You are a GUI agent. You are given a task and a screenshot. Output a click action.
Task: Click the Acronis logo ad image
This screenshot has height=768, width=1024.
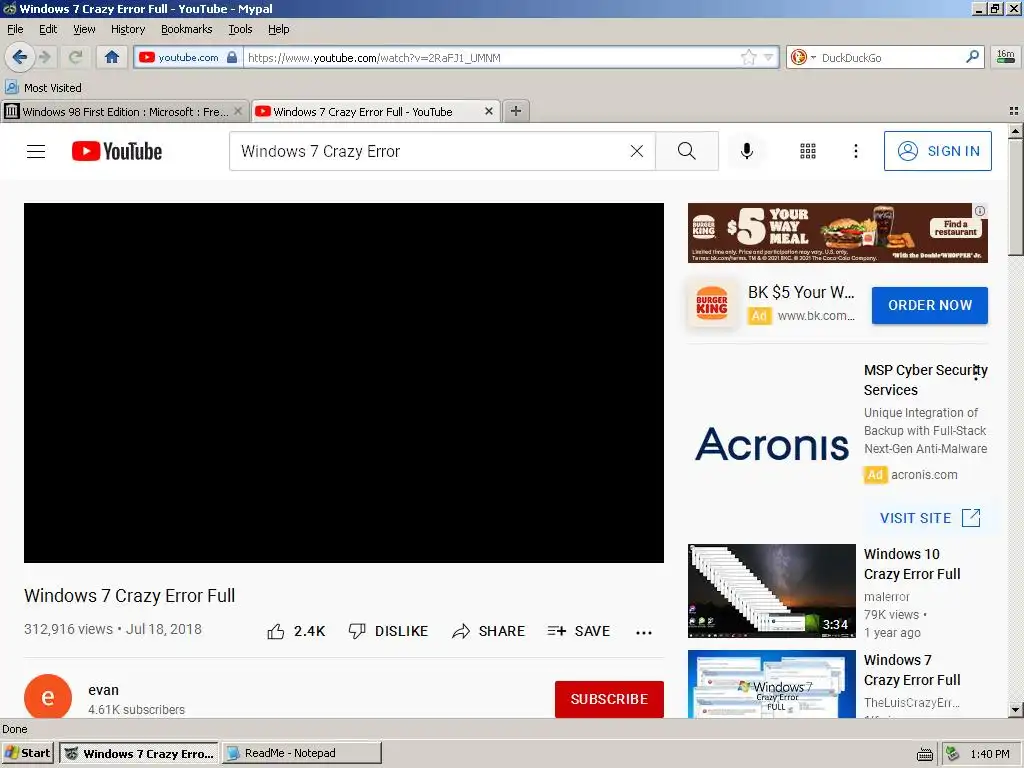pos(772,444)
